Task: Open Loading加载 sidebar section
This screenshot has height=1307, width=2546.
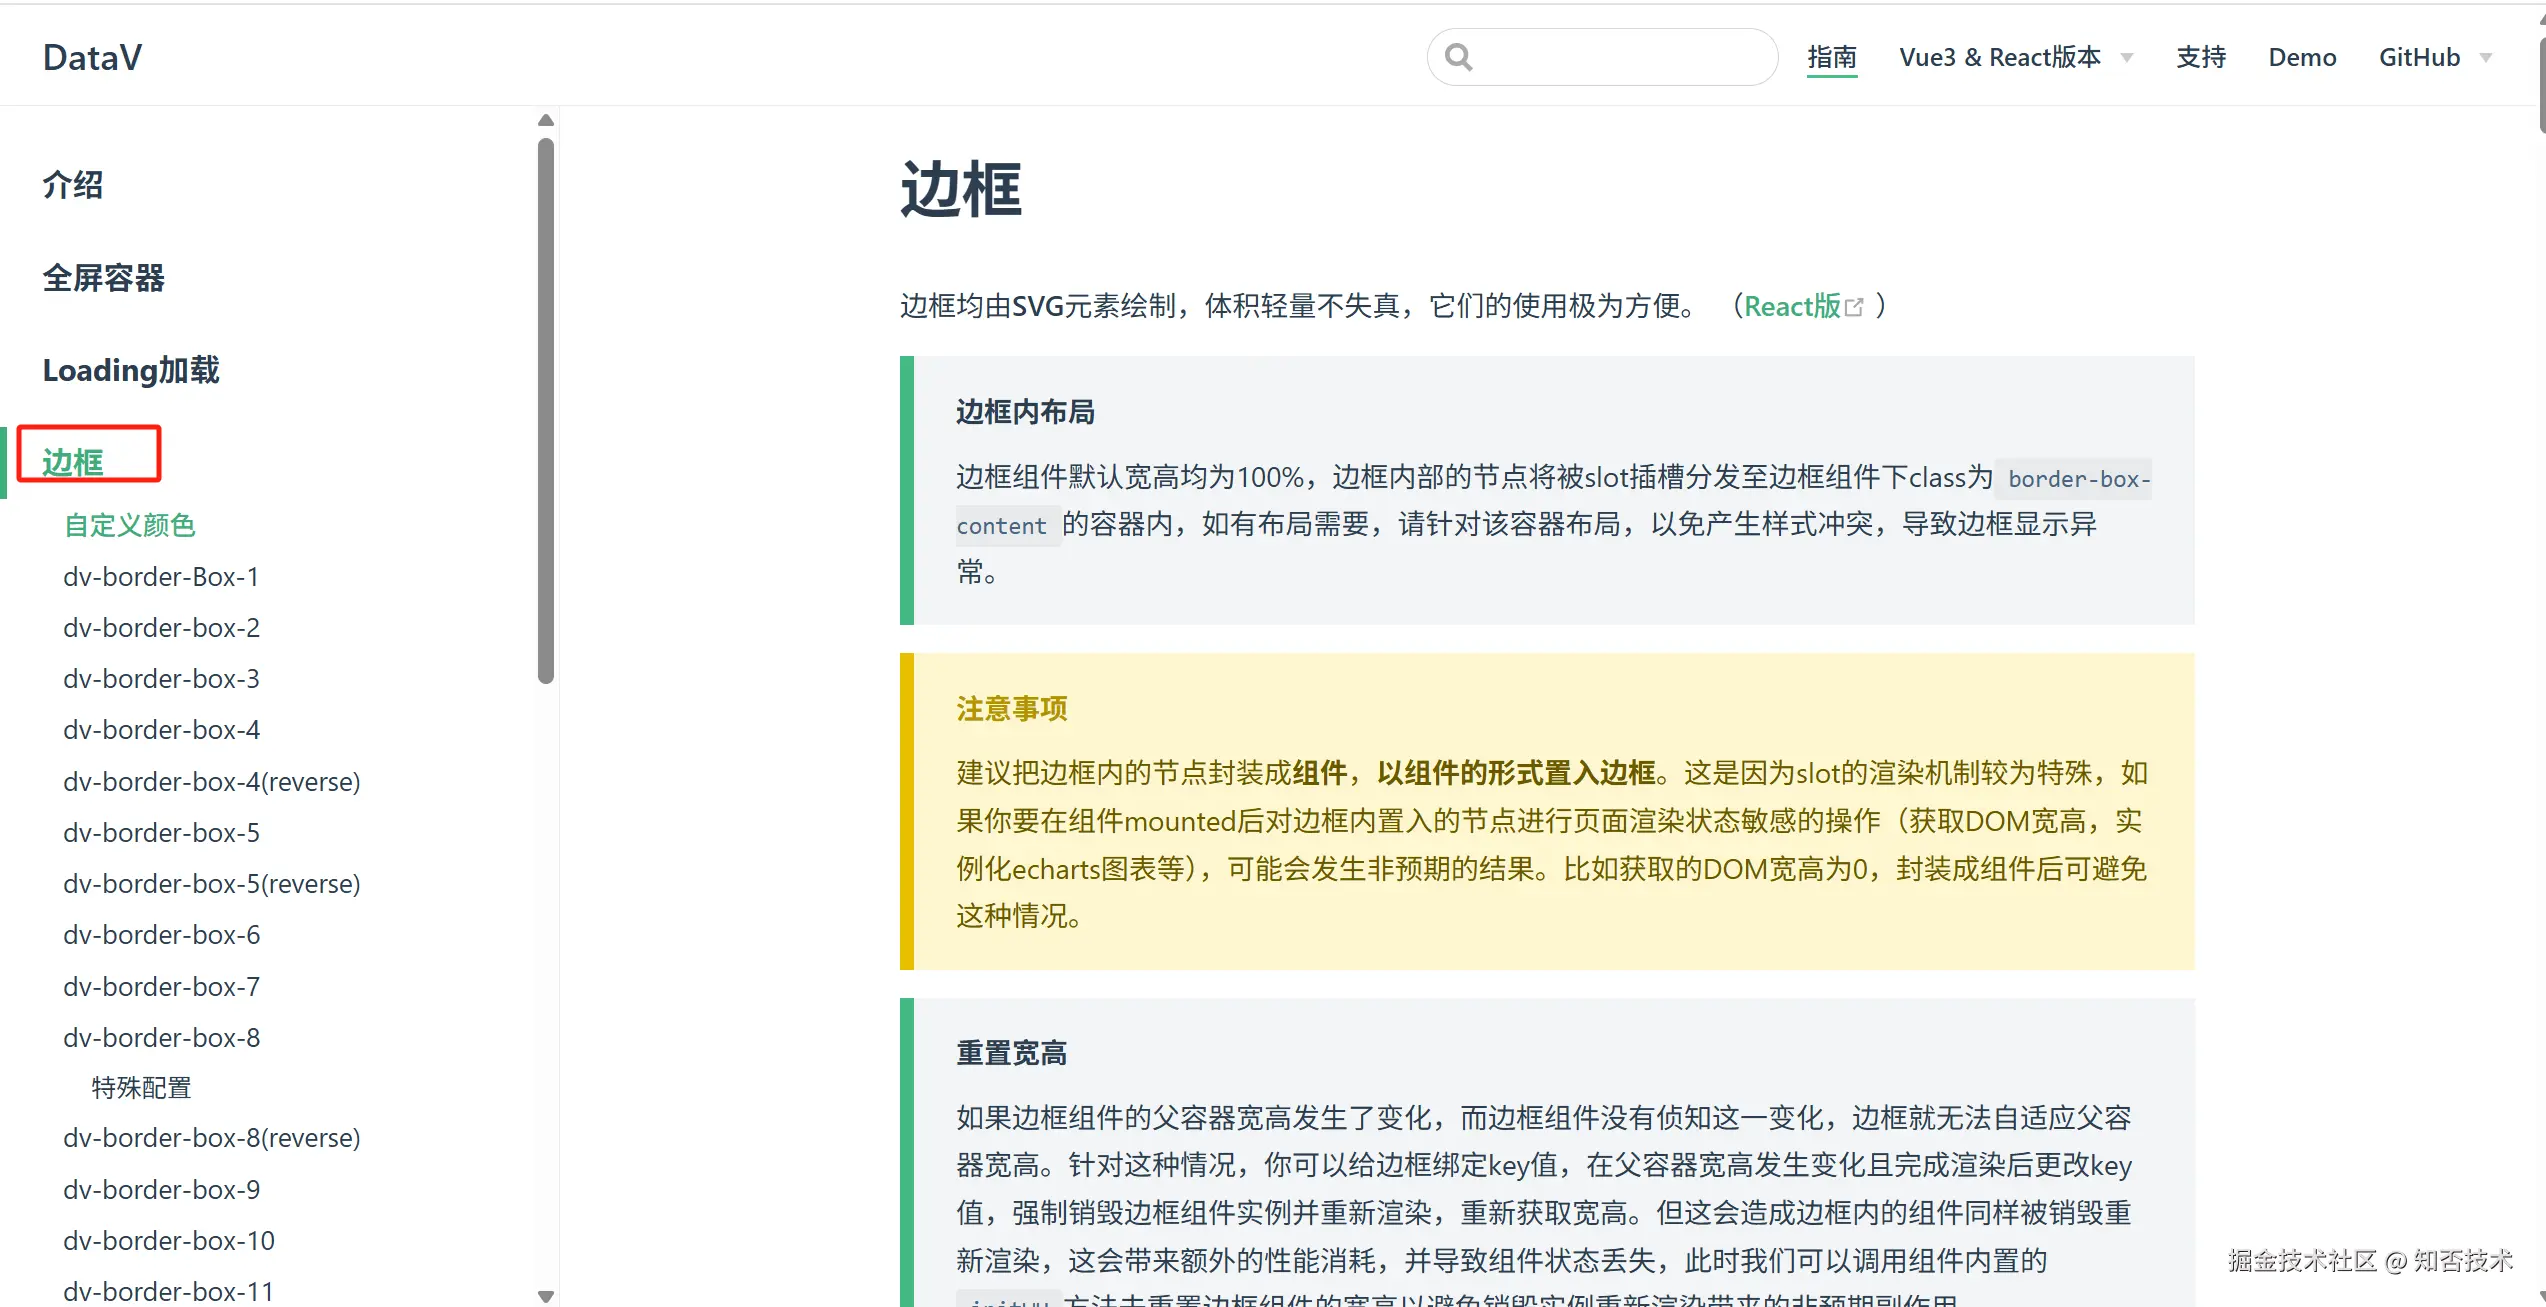Action: click(x=130, y=370)
